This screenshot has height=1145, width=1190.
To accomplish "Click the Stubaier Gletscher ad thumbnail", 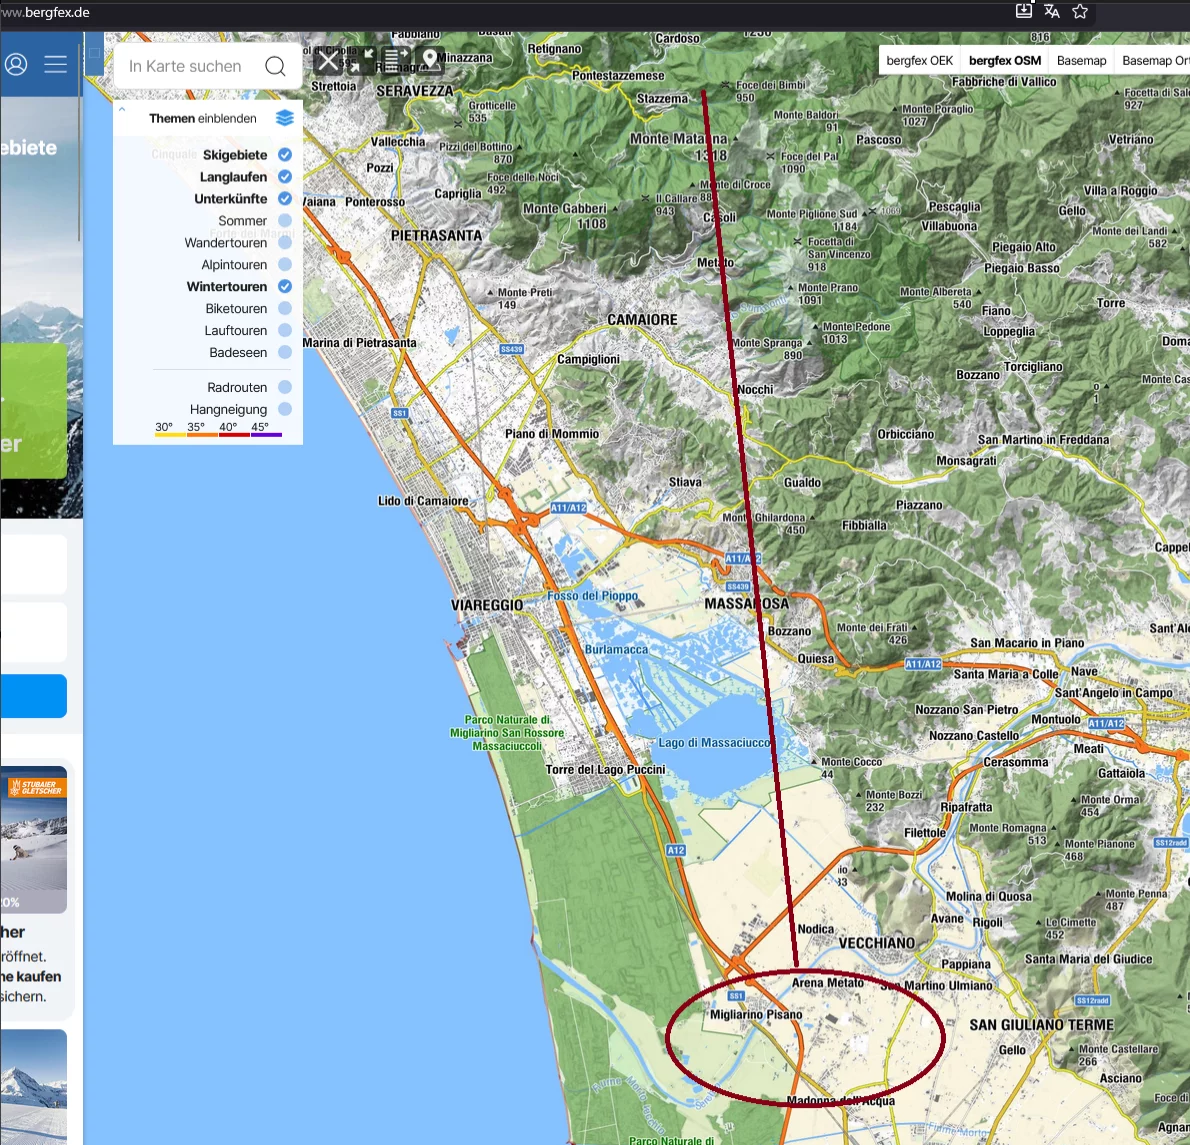I will pyautogui.click(x=34, y=839).
